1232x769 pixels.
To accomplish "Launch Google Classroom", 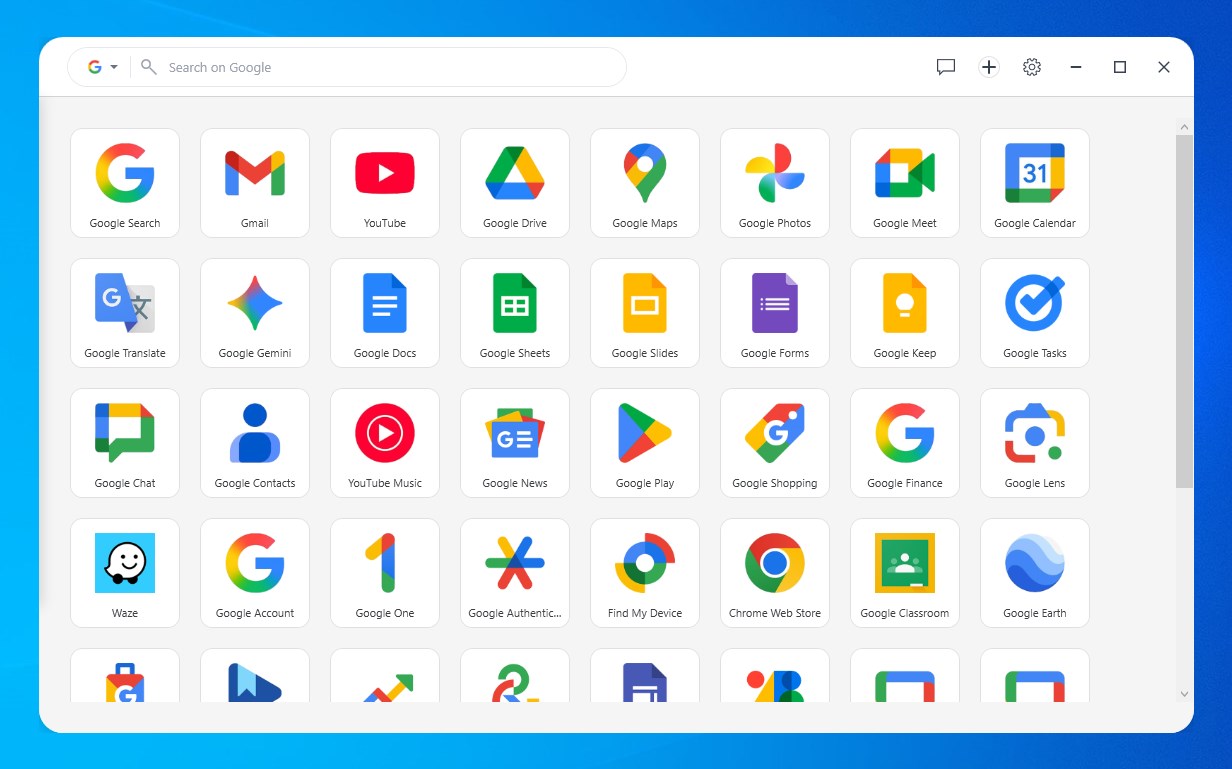I will click(x=905, y=573).
